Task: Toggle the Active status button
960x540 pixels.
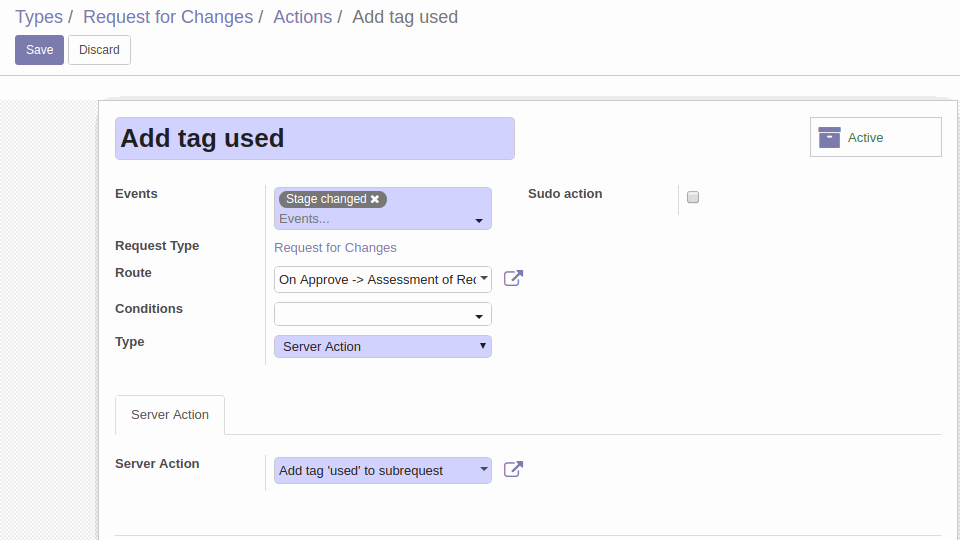Action: tap(876, 137)
